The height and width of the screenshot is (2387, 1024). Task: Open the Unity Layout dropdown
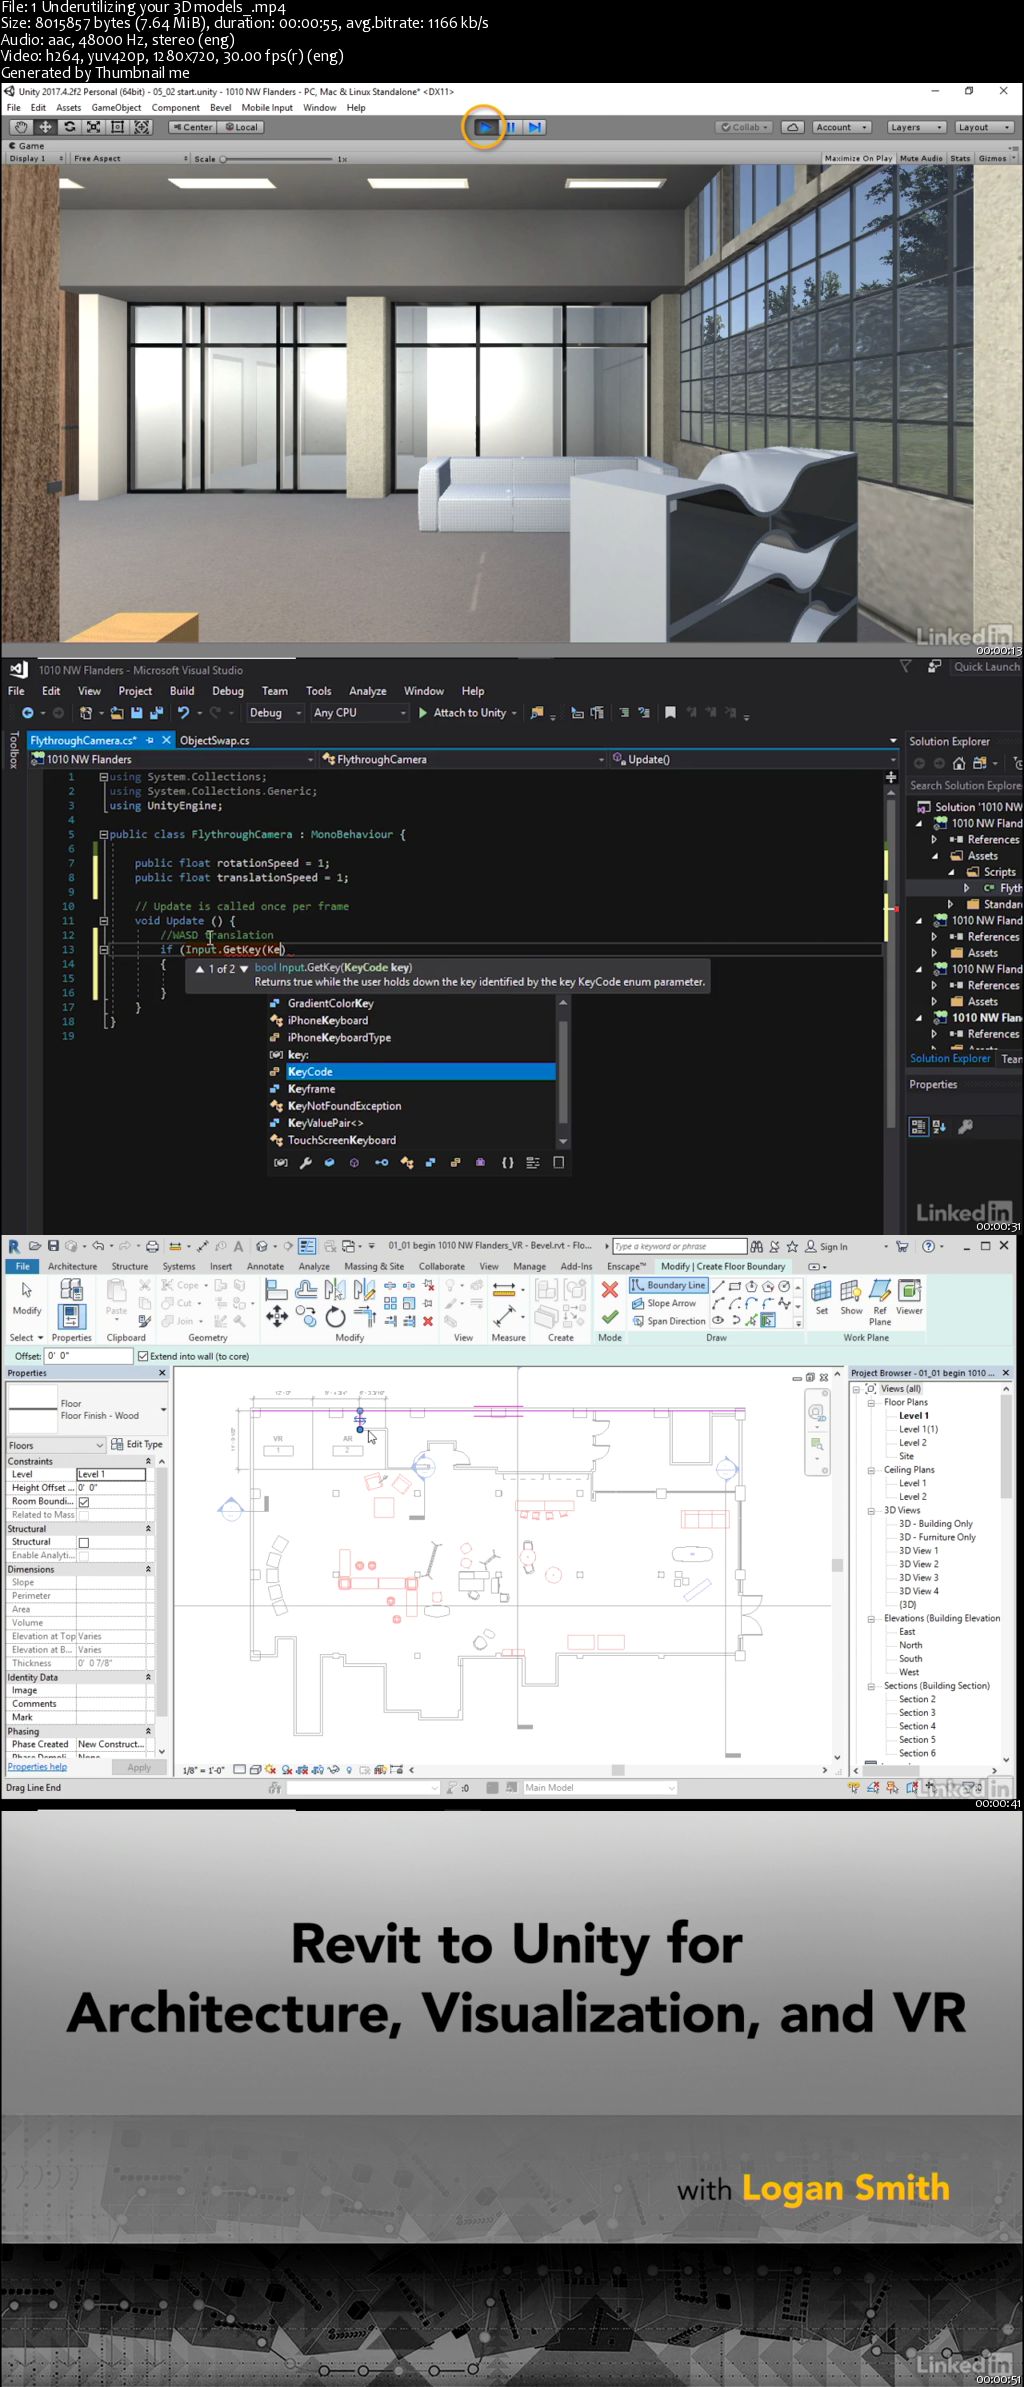pos(983,127)
